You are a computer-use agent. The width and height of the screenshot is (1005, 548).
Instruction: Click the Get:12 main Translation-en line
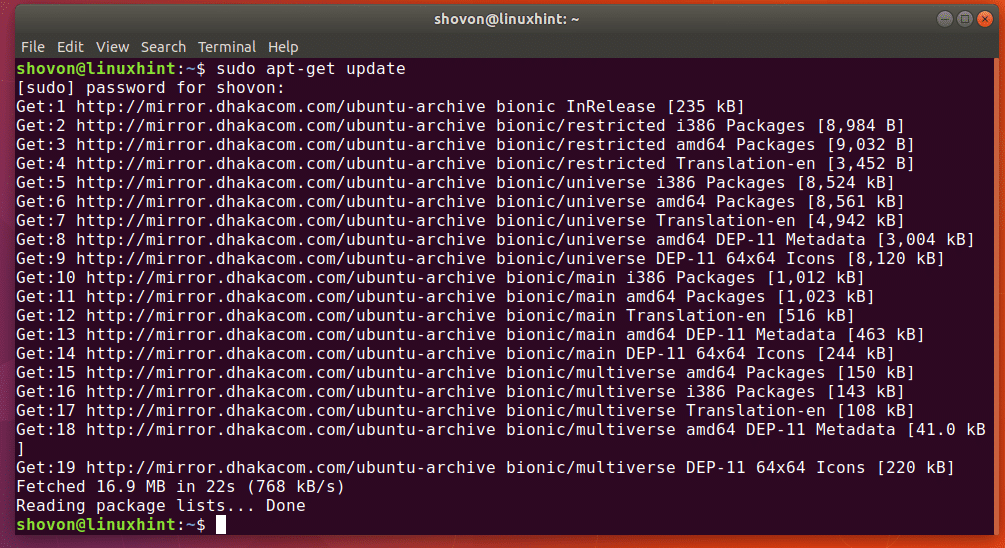pyautogui.click(x=435, y=316)
